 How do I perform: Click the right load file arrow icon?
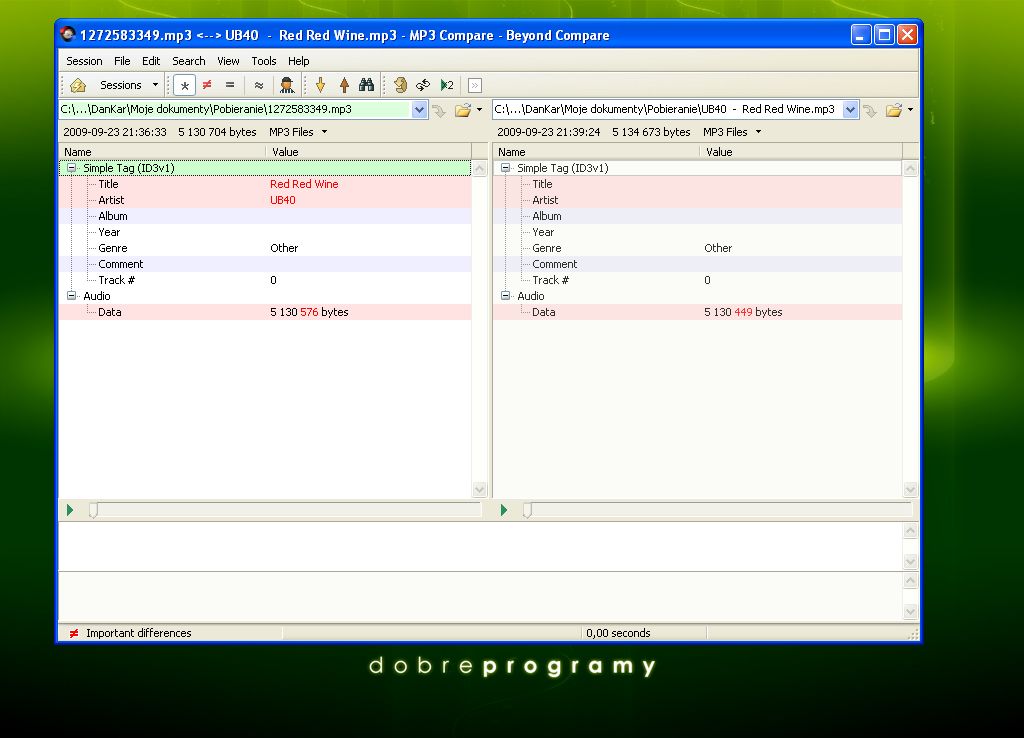[871, 110]
